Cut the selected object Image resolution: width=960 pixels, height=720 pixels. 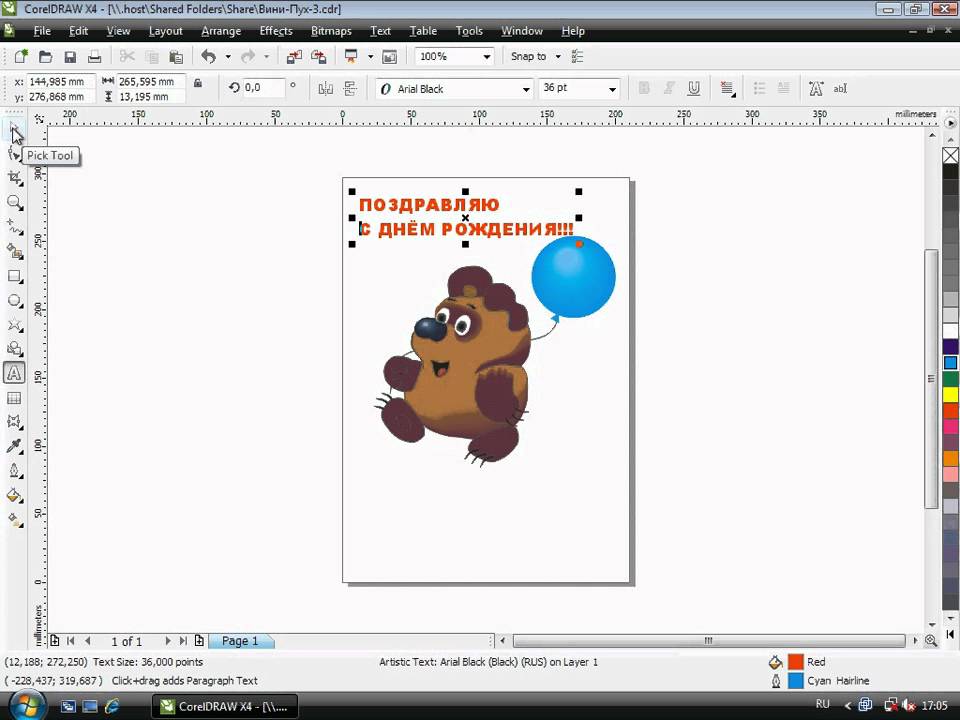127,57
